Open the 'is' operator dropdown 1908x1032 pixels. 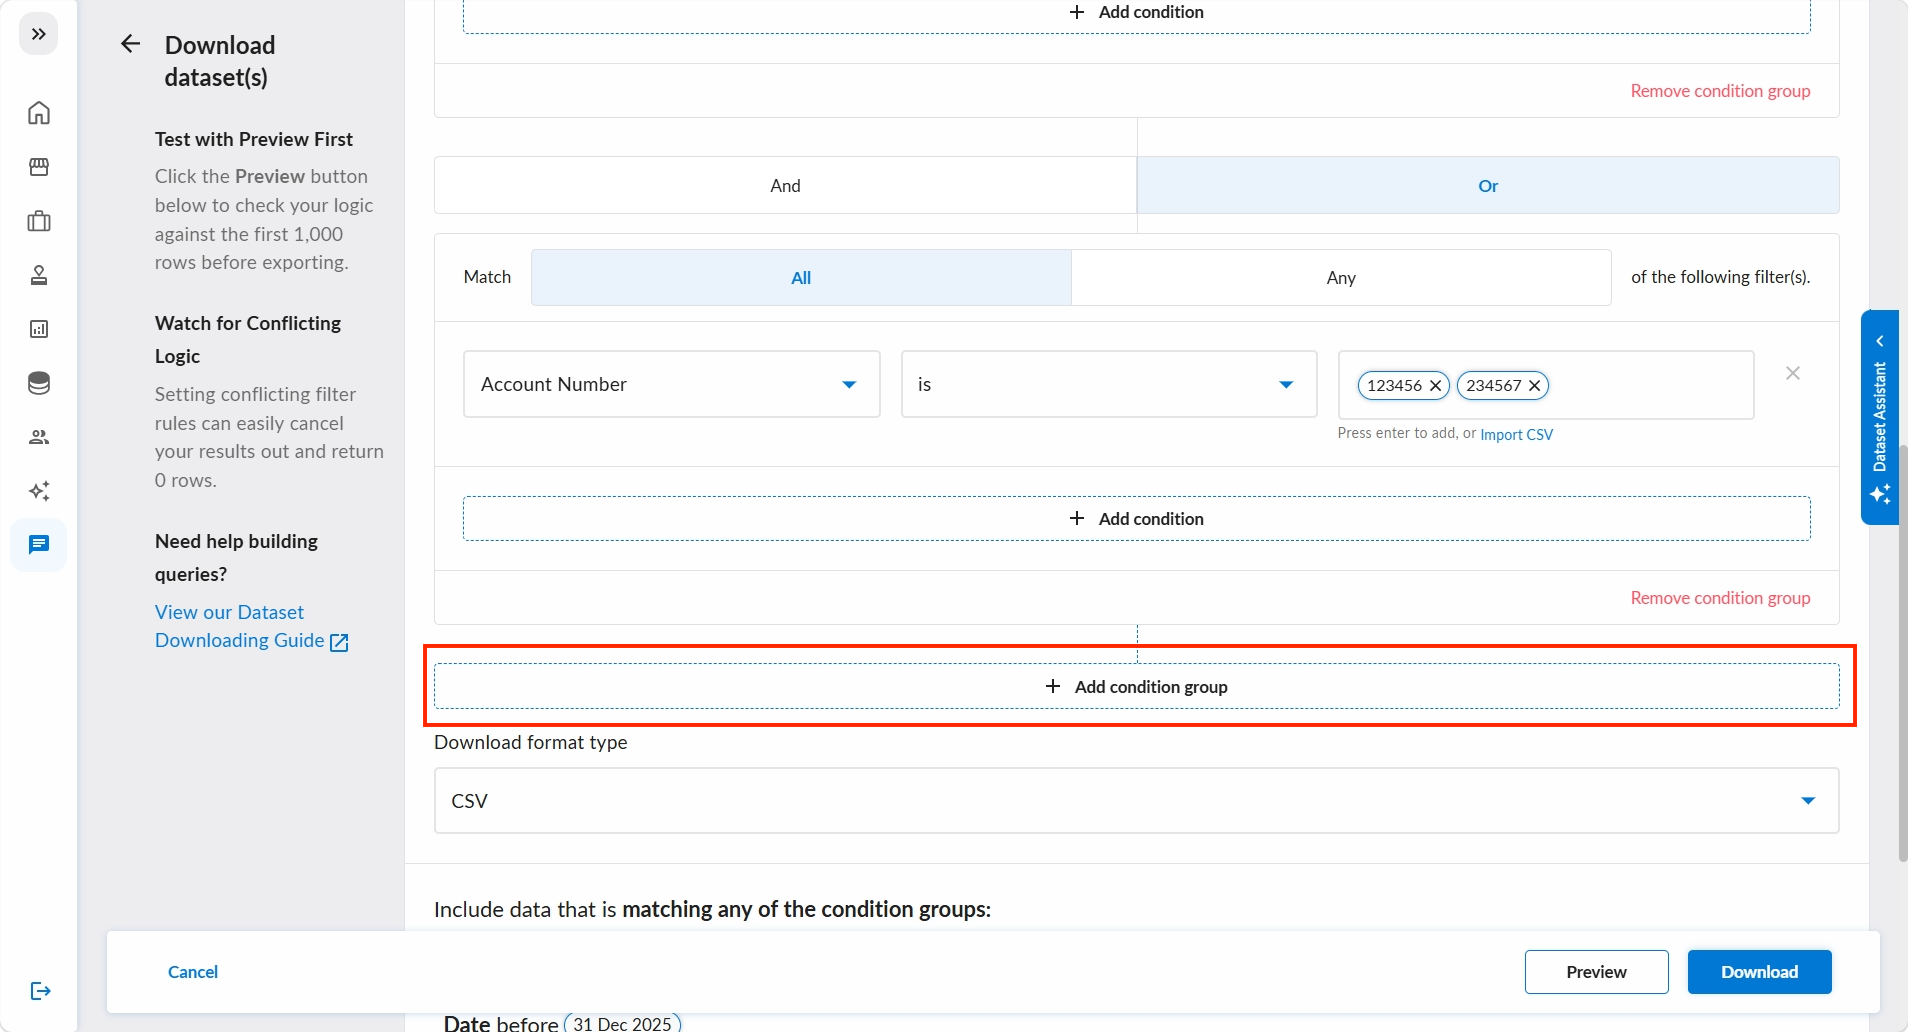coord(1109,384)
